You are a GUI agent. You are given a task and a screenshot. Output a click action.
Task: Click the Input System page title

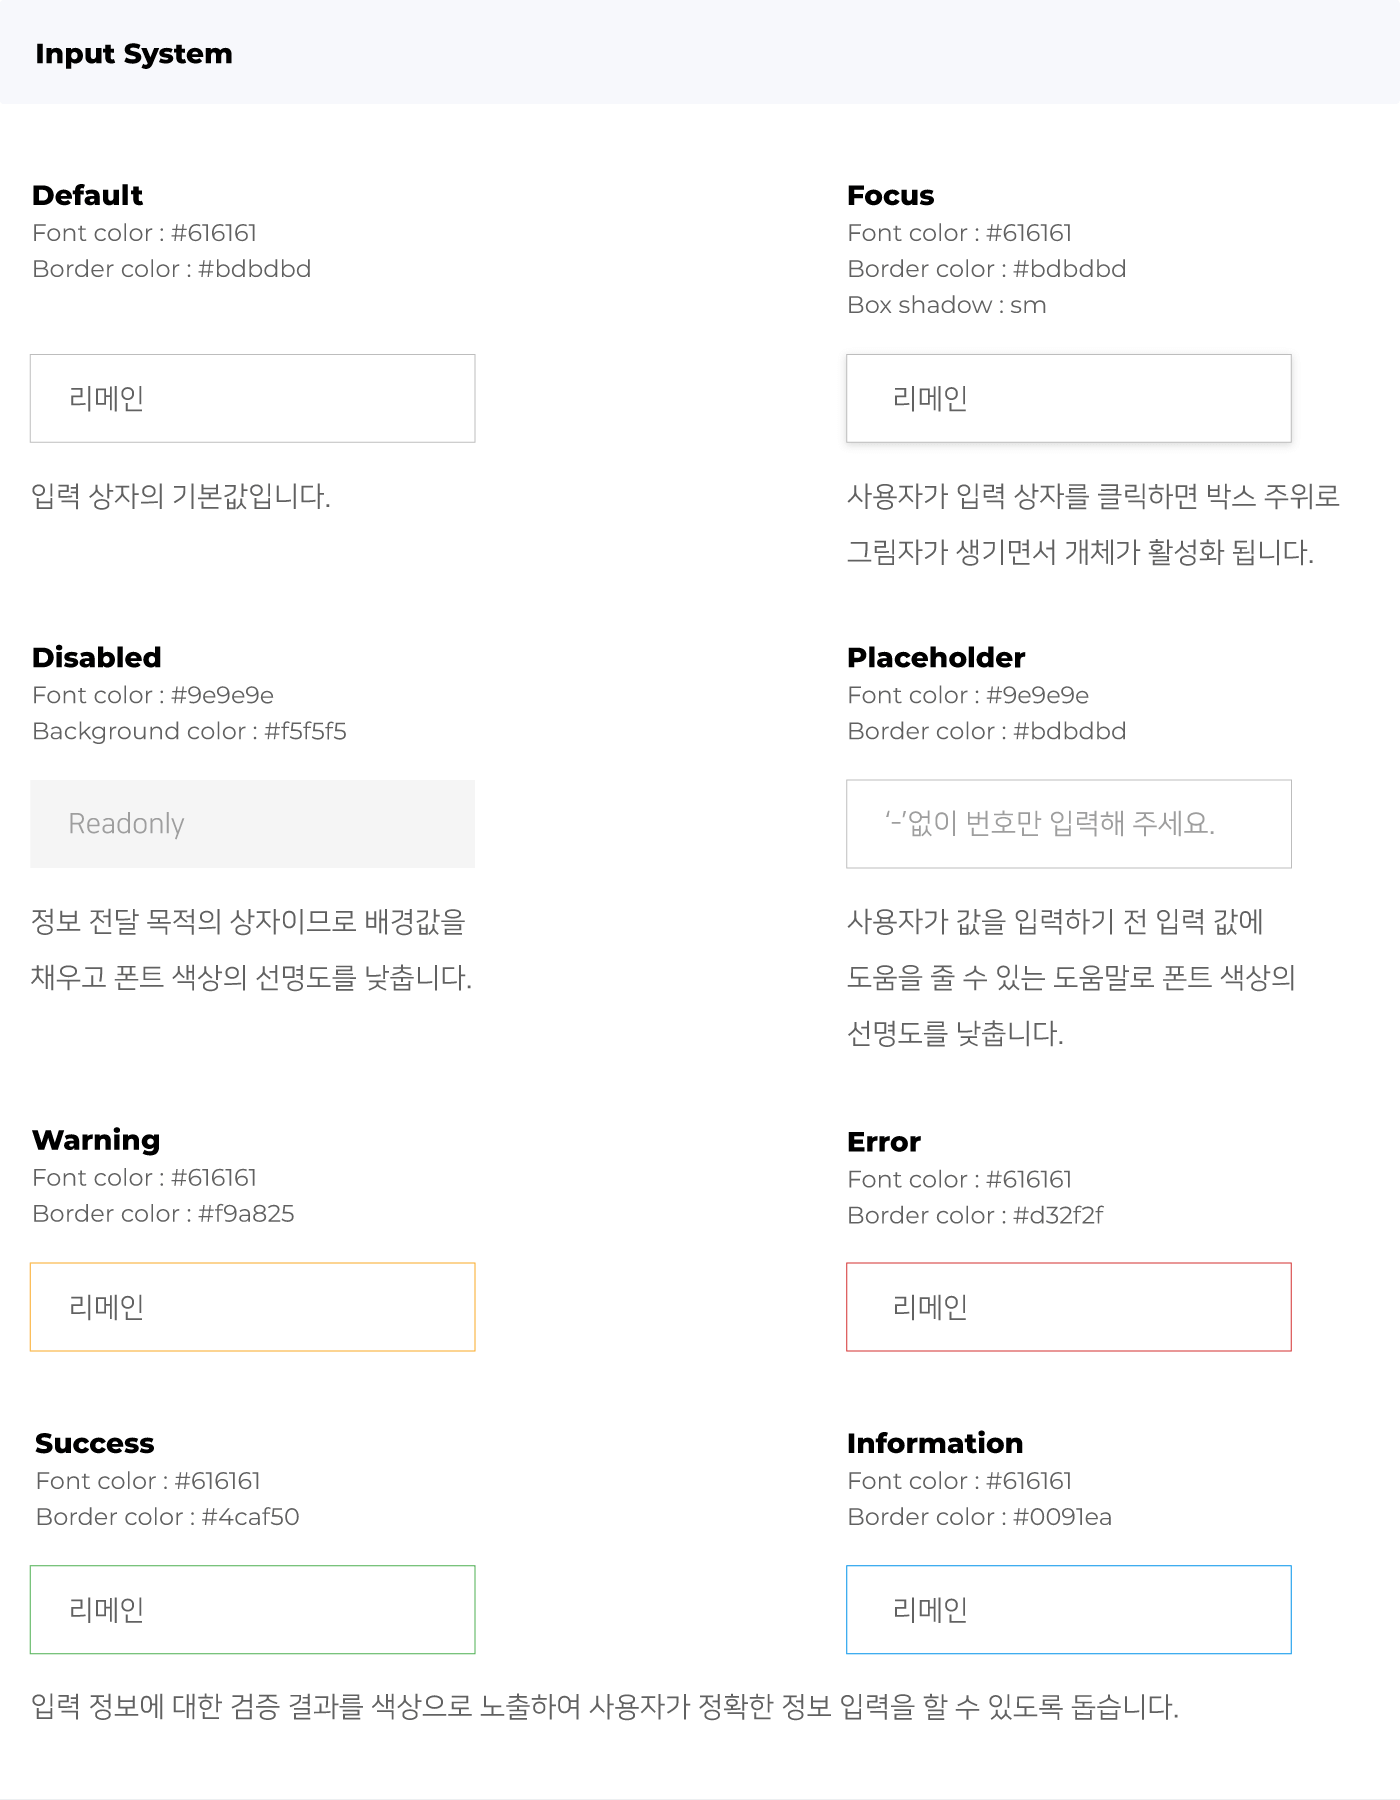133,54
